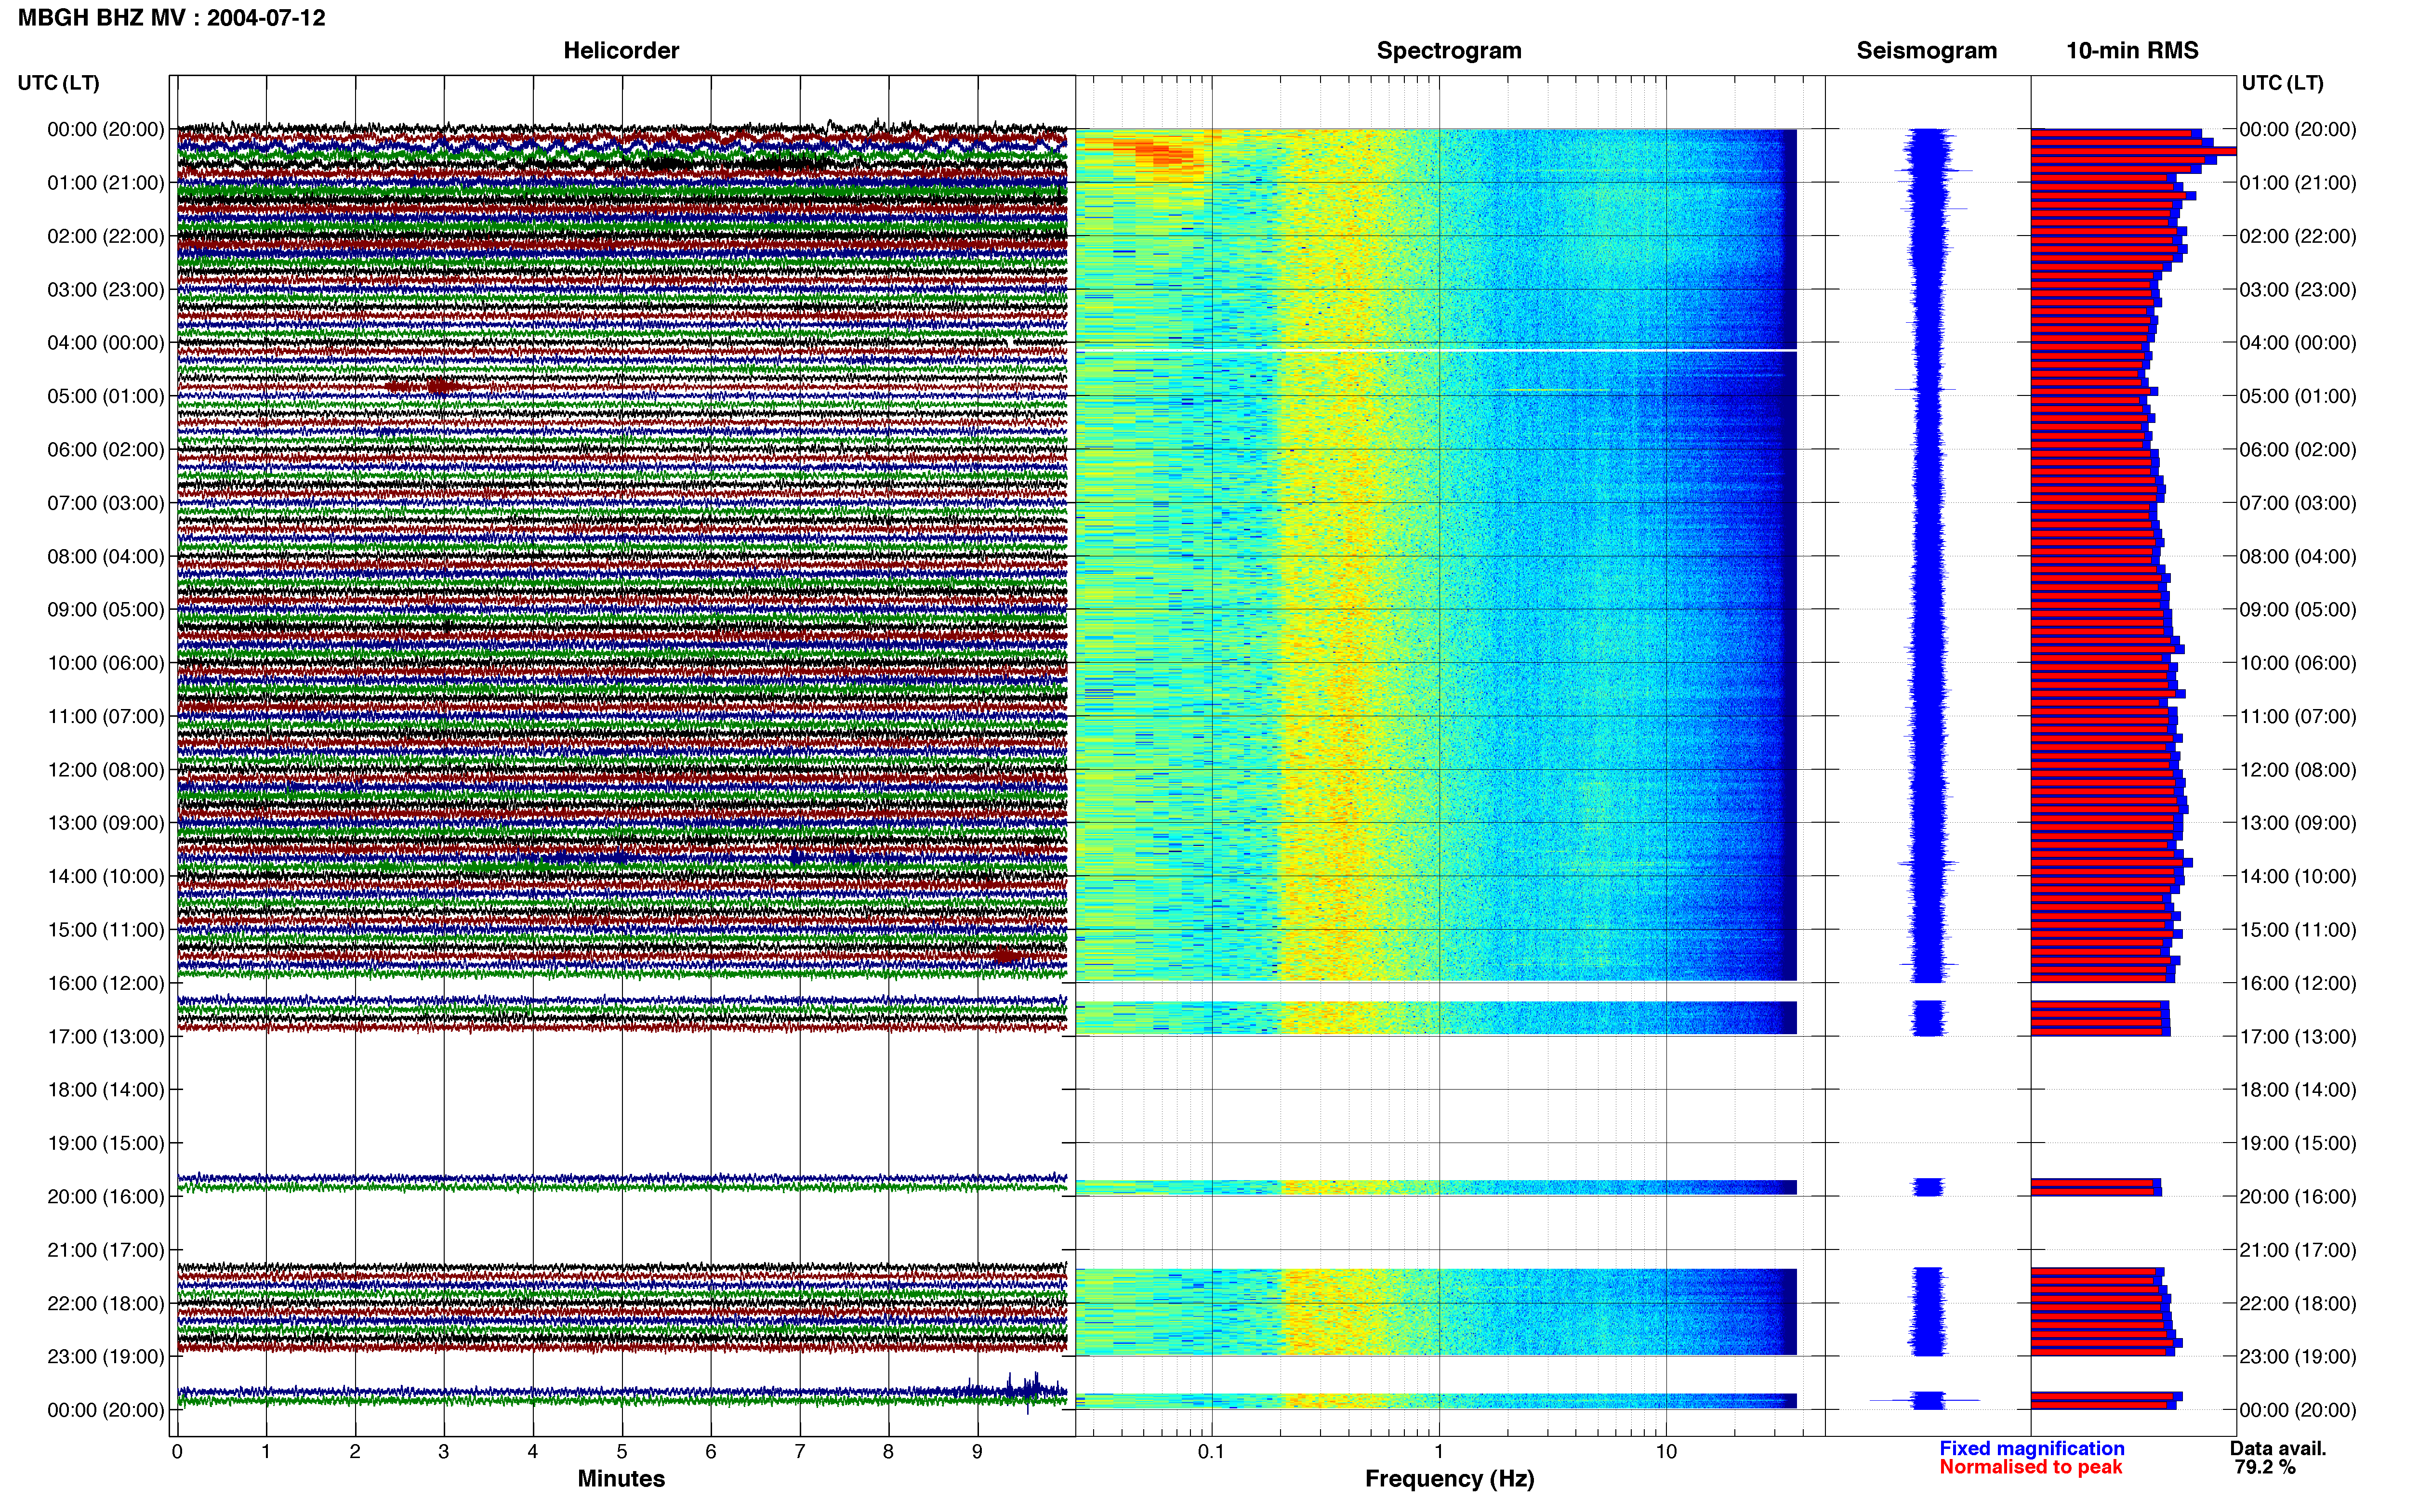
Task: Click left time label '20:00 (16:00)'
Action: [x=106, y=1197]
